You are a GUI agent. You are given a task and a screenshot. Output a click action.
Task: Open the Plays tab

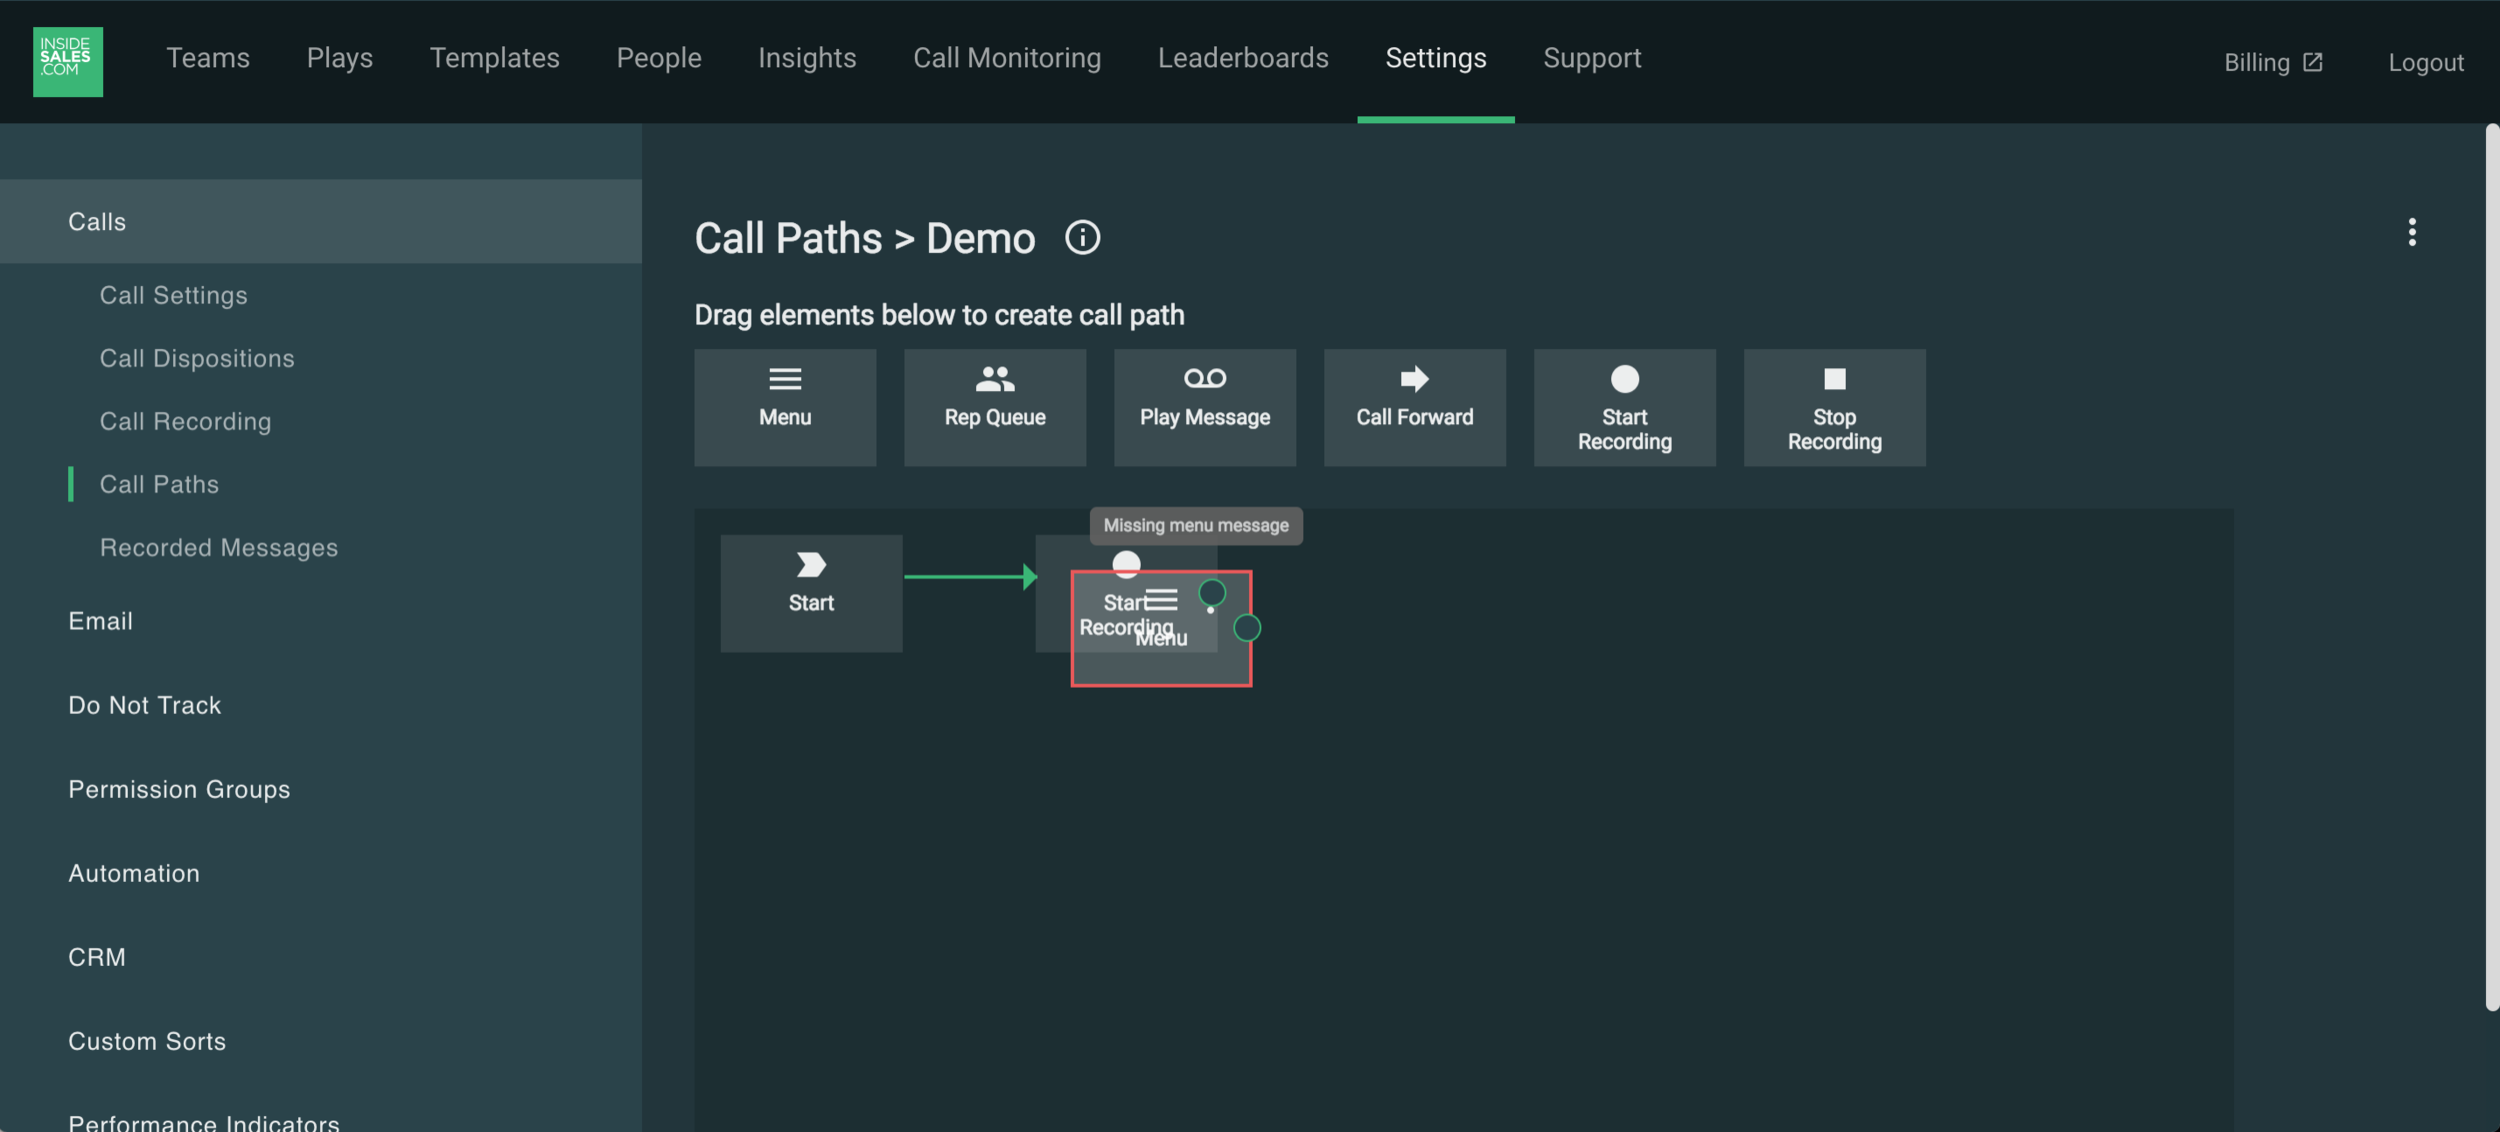pos(340,58)
